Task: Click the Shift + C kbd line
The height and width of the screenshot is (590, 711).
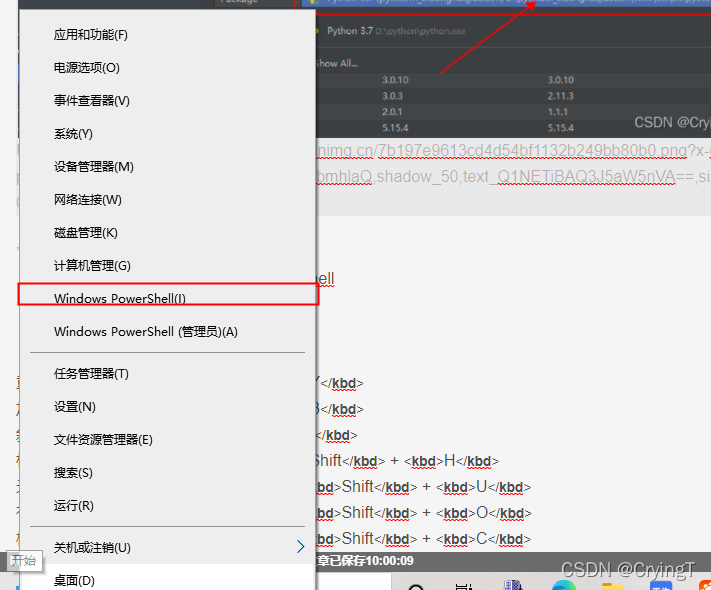Action: [x=423, y=539]
